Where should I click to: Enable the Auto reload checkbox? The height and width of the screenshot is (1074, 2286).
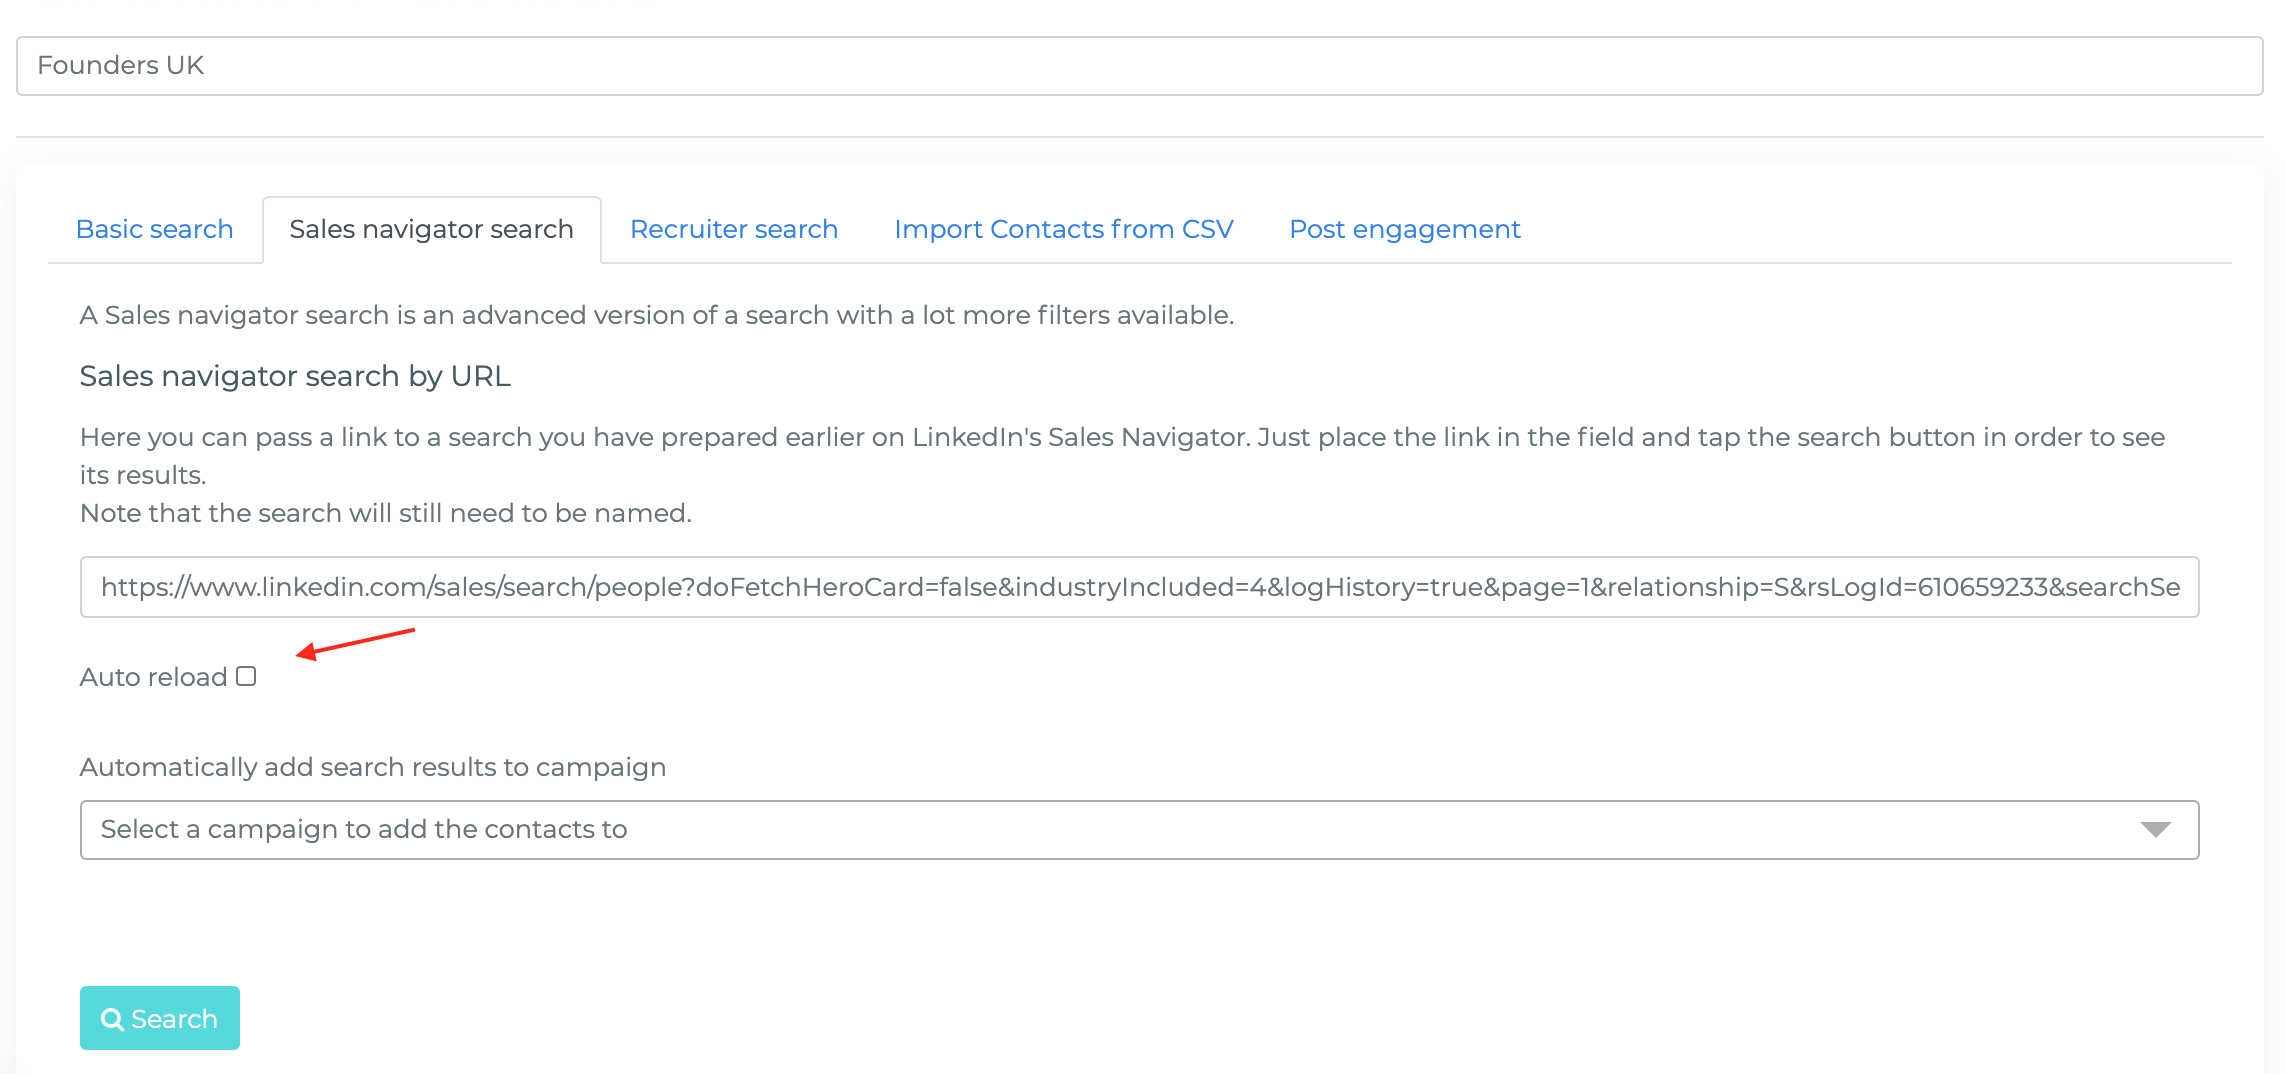(x=246, y=677)
